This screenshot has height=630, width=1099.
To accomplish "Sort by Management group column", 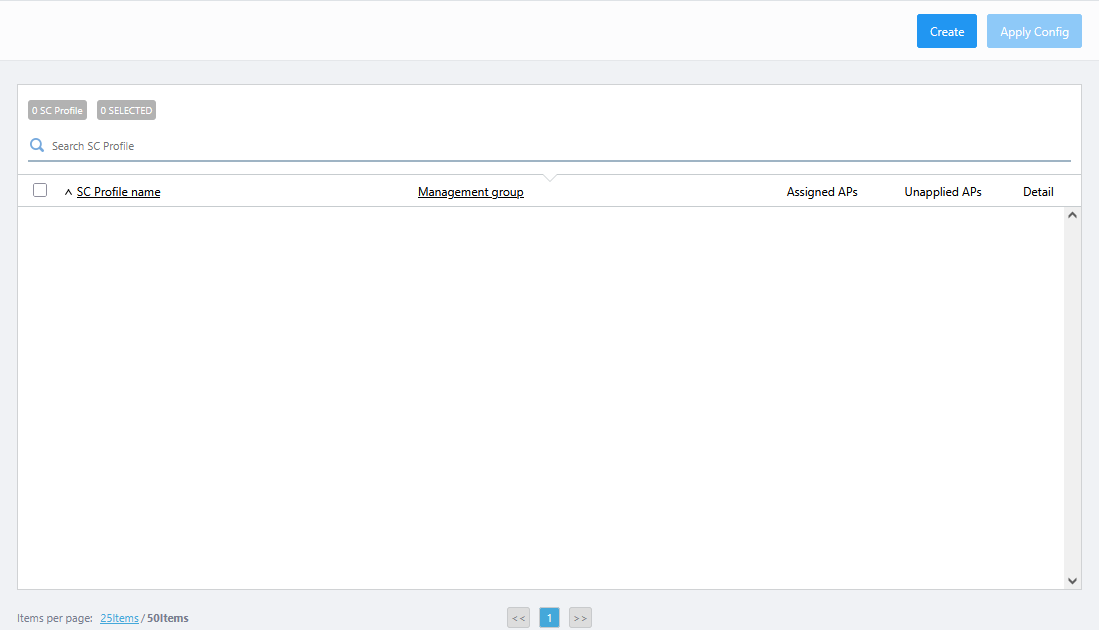I will click(470, 192).
